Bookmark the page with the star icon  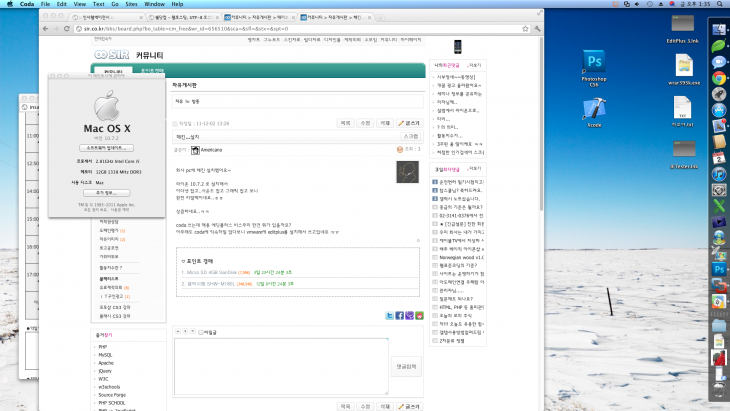525,28
